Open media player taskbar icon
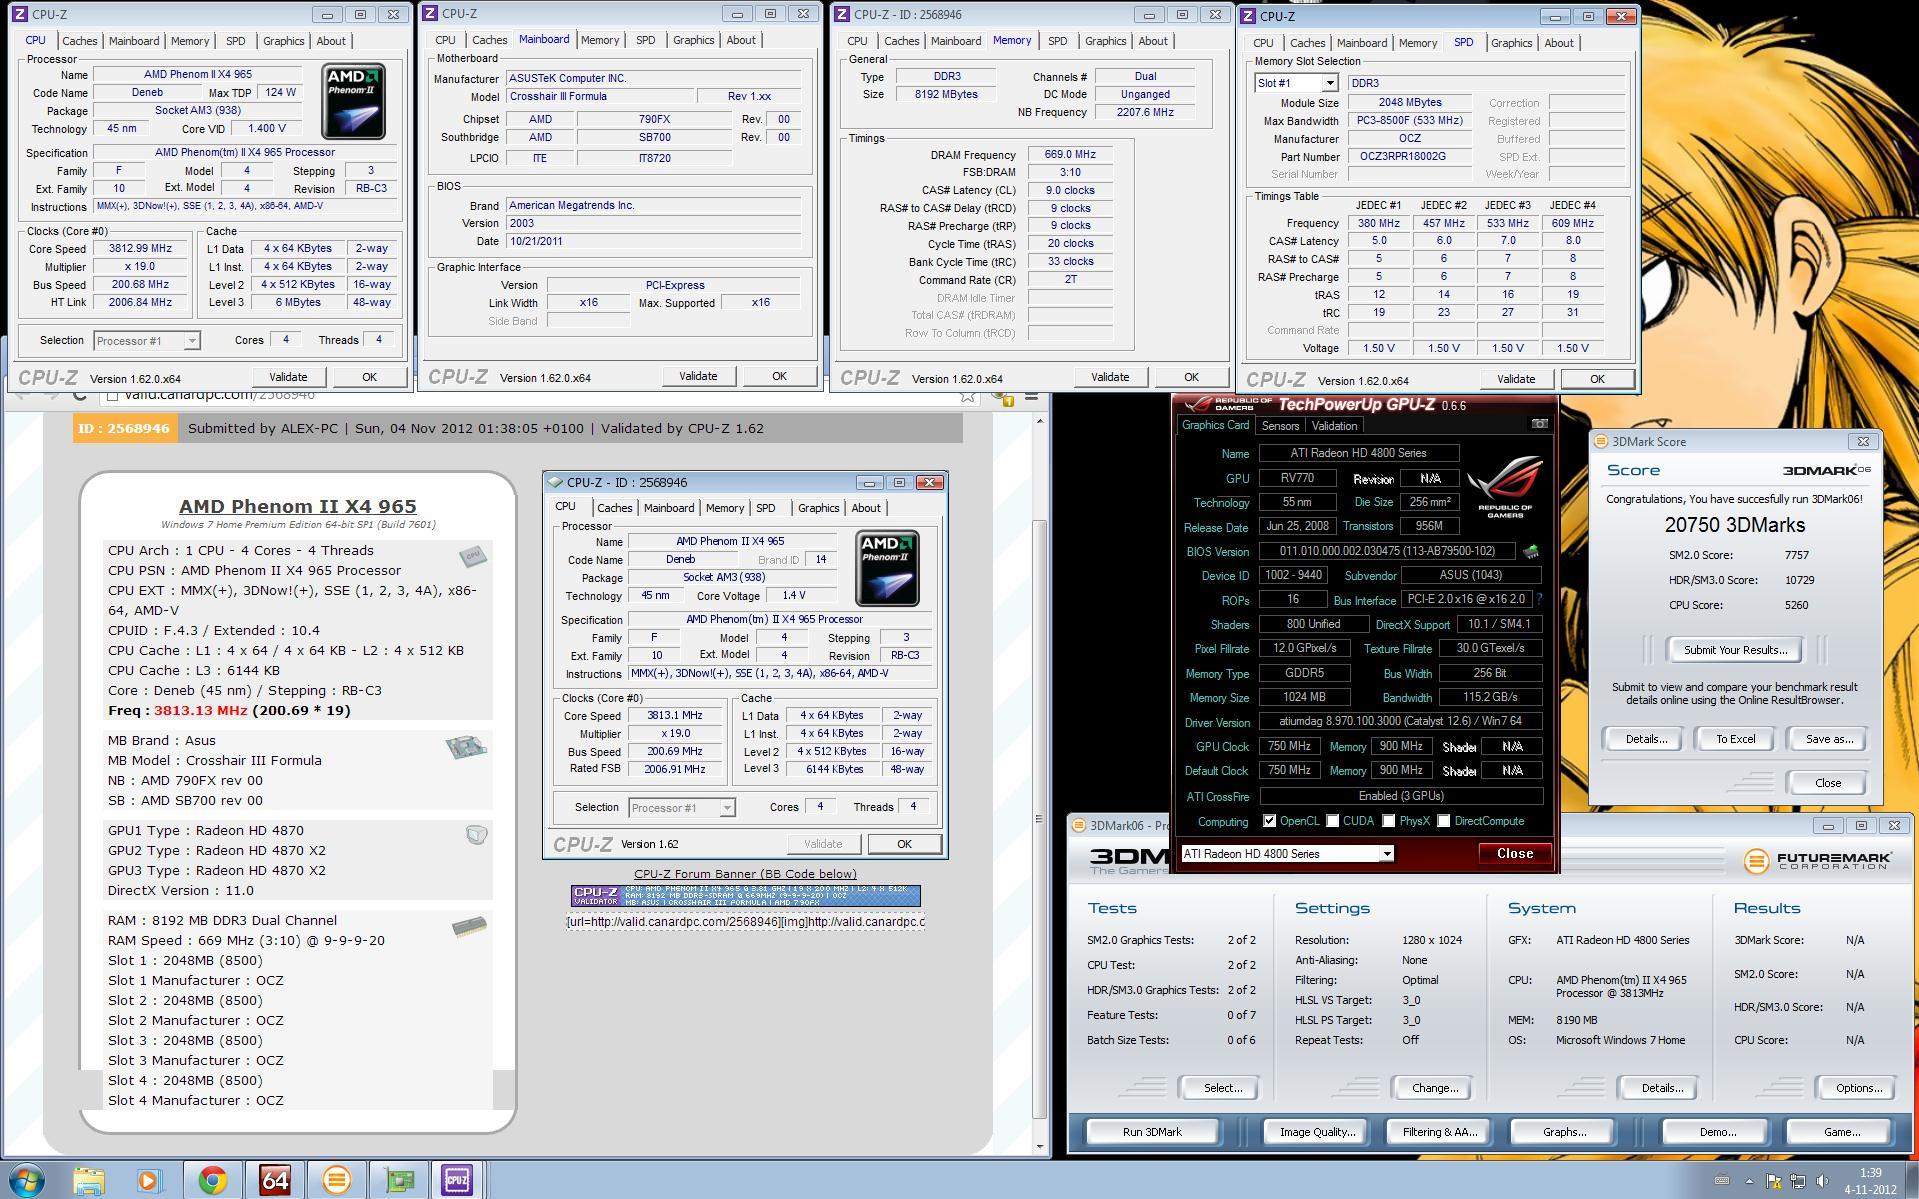 pos(149,1181)
